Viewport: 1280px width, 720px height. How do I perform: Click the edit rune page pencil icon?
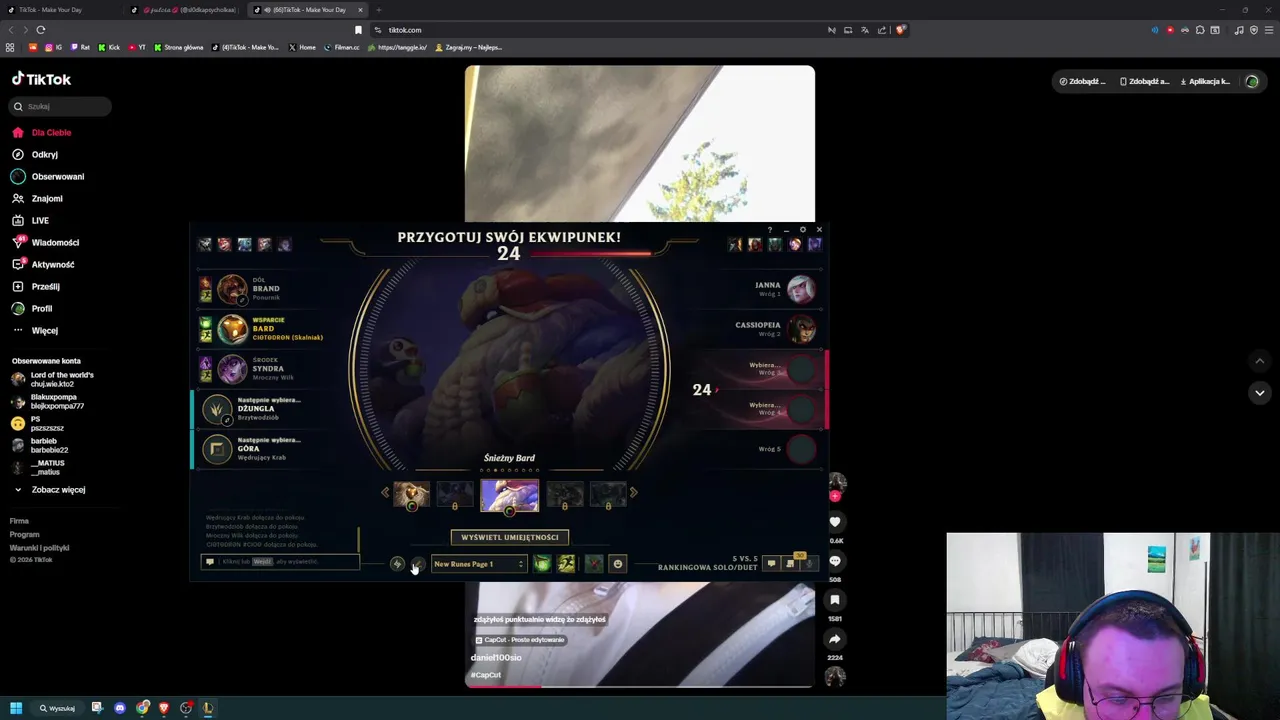pyautogui.click(x=418, y=564)
